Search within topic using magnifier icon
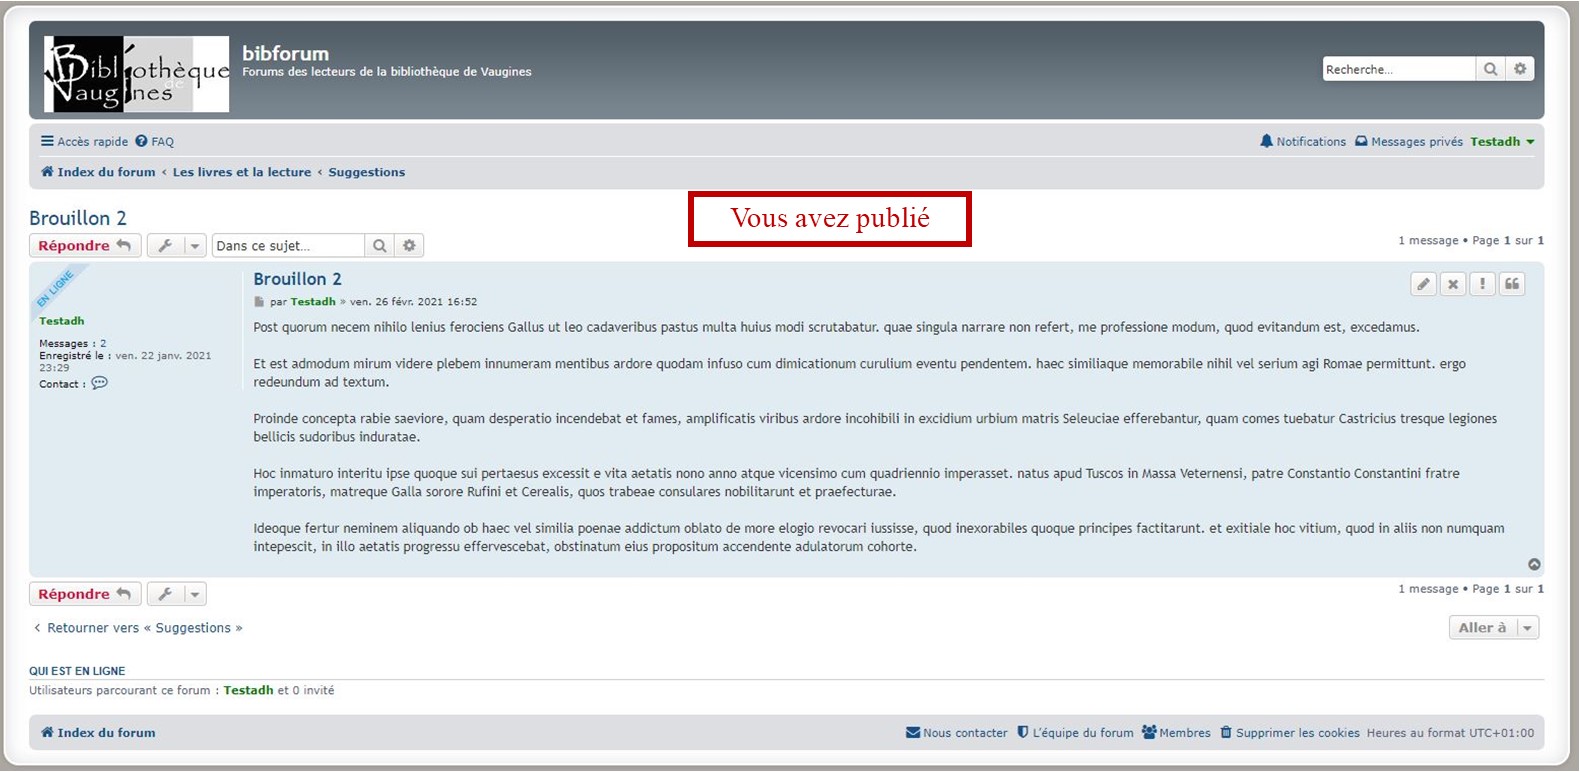This screenshot has width=1580, height=772. tap(379, 246)
